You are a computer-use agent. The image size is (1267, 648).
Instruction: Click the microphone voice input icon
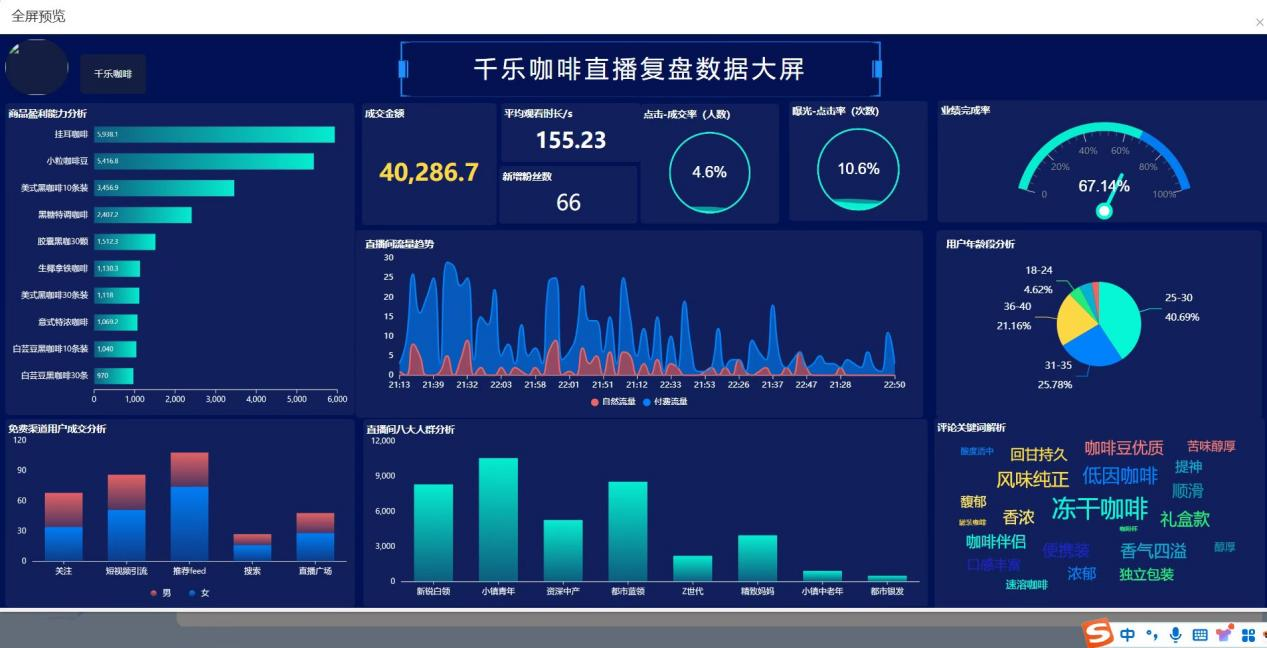pyautogui.click(x=1175, y=634)
